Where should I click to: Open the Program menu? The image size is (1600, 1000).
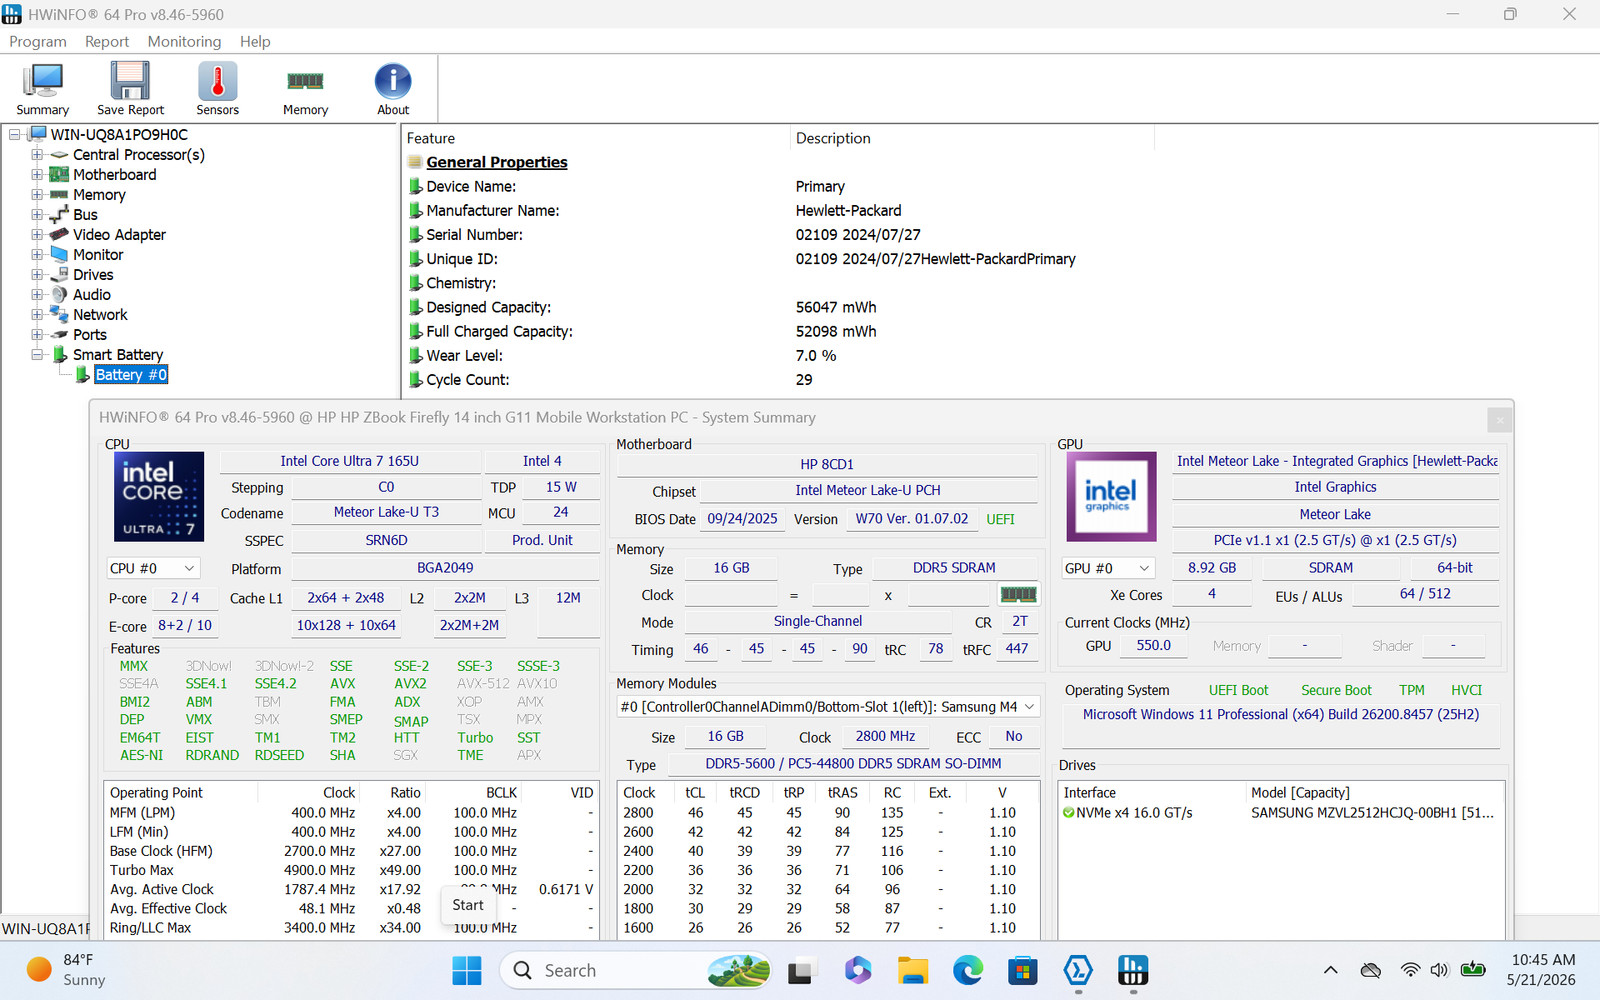38,41
